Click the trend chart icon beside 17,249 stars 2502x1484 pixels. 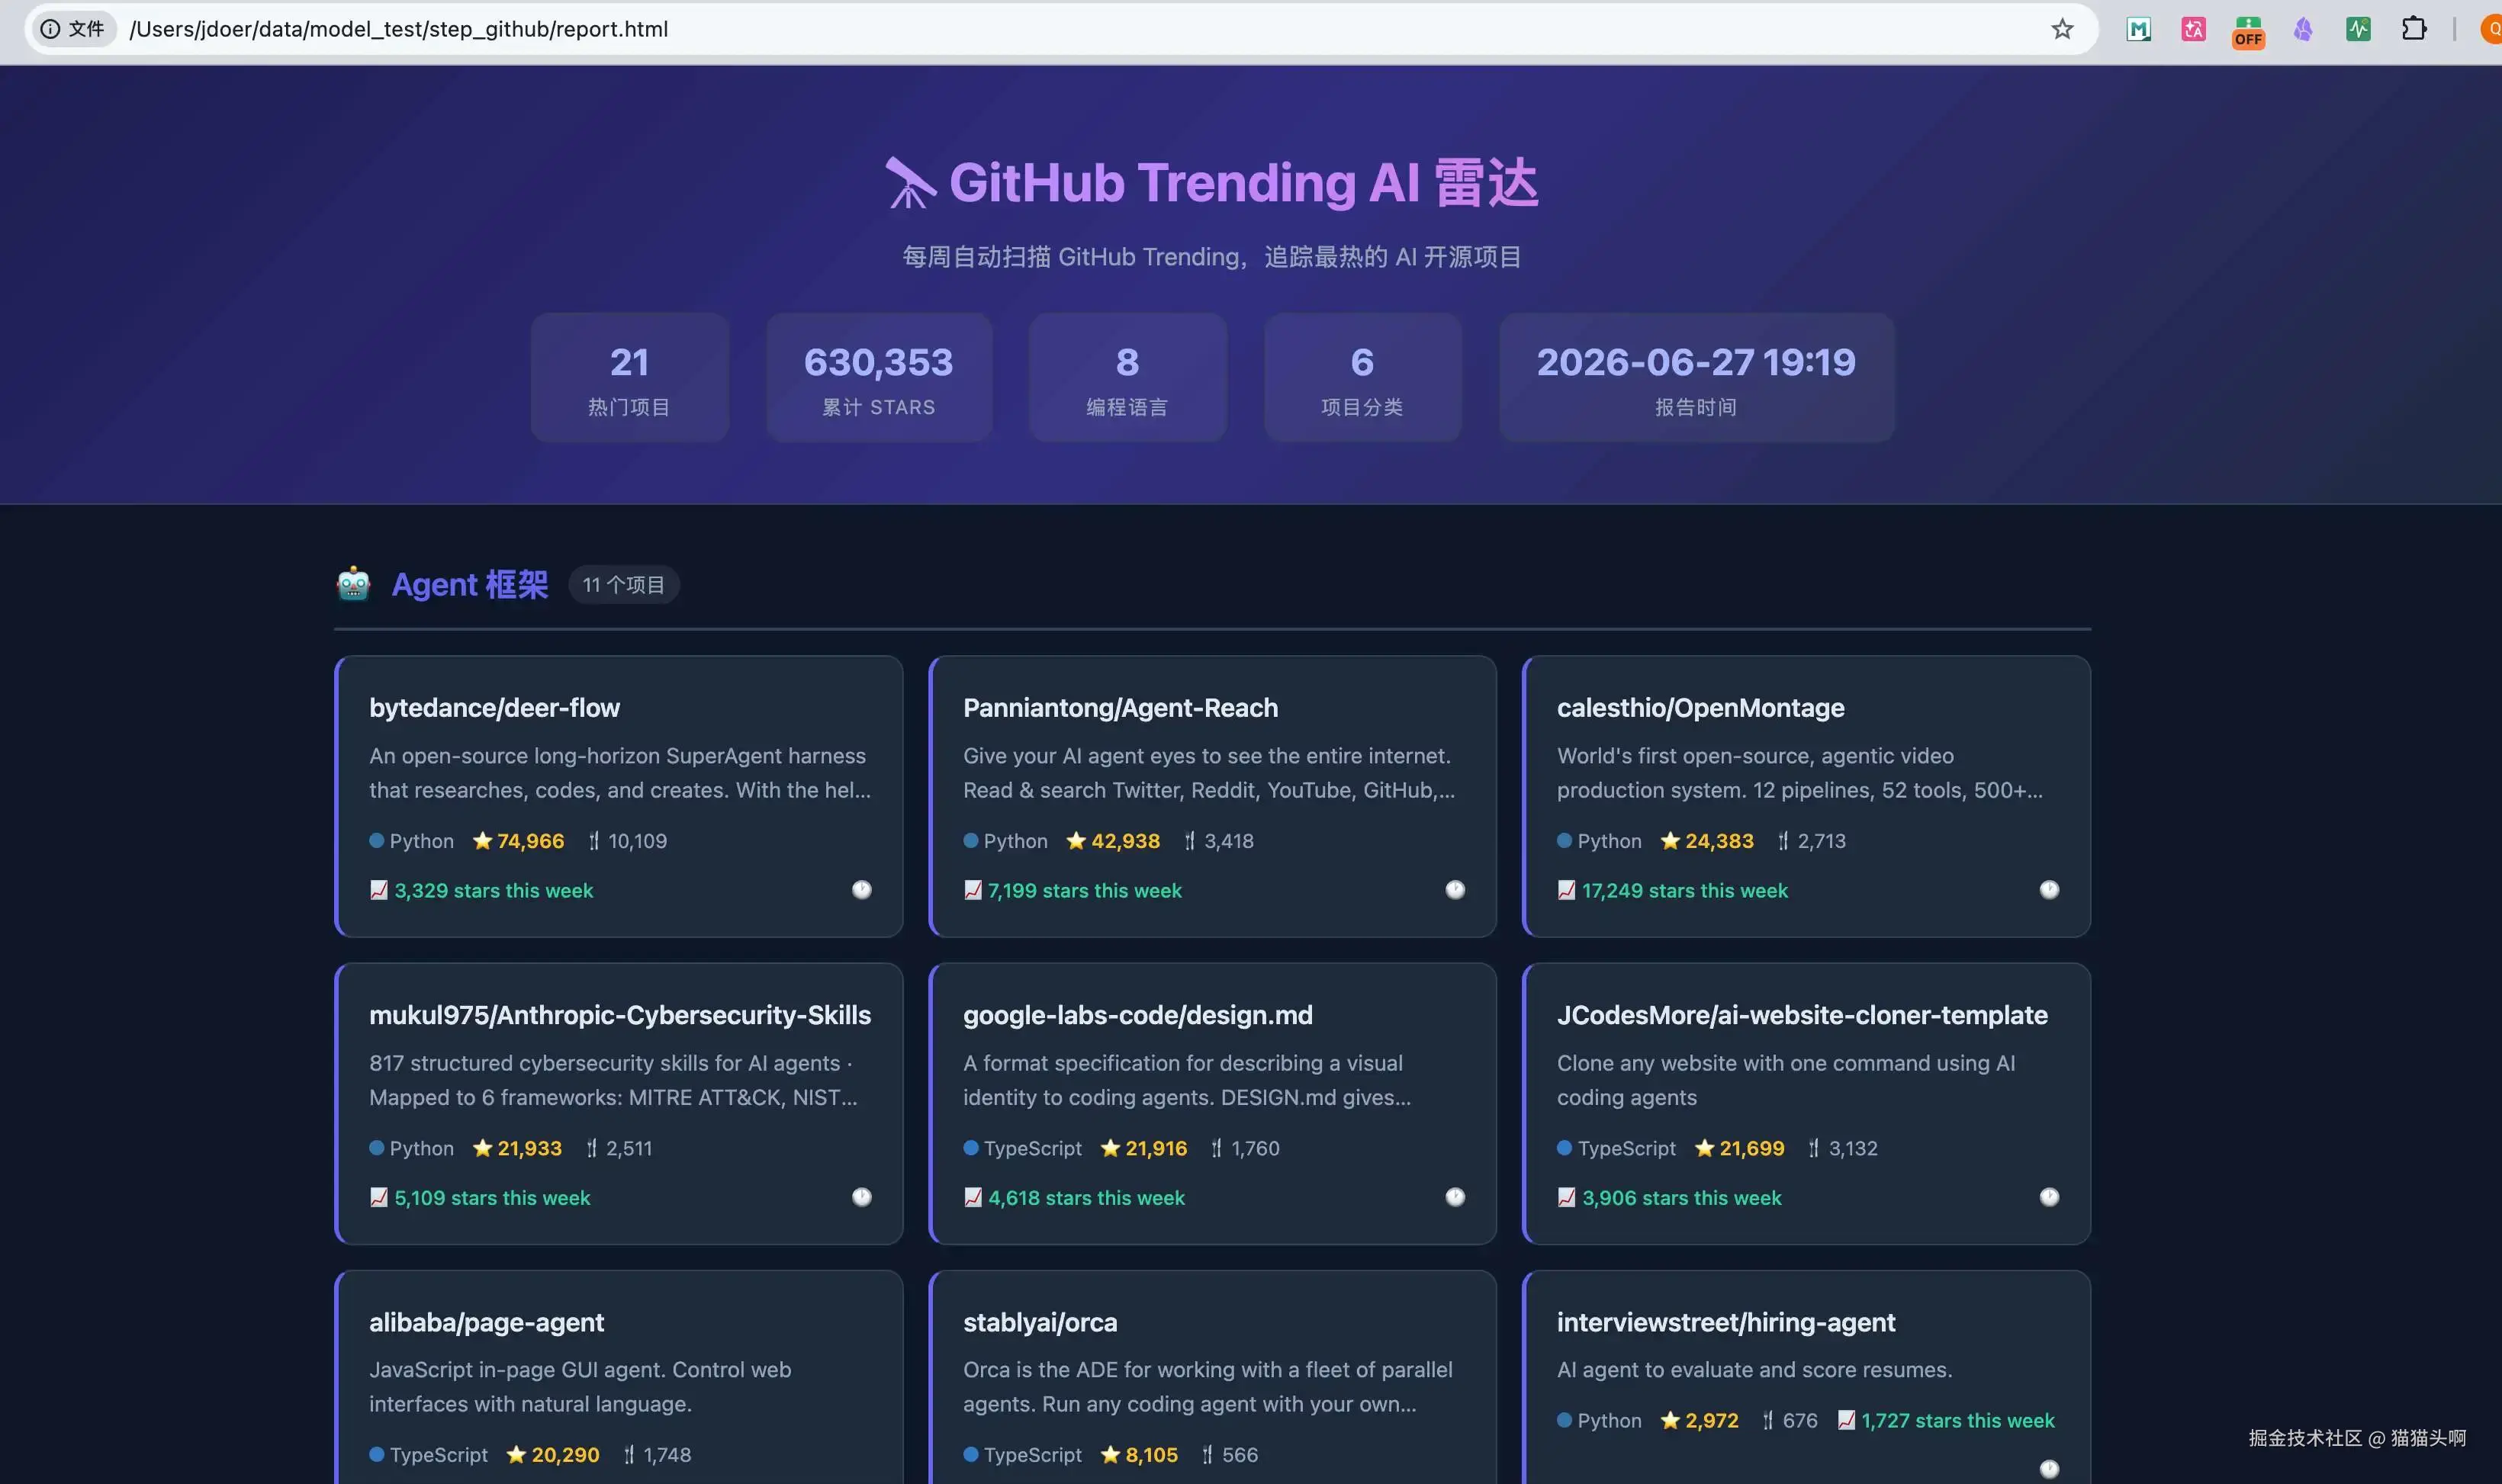1567,890
